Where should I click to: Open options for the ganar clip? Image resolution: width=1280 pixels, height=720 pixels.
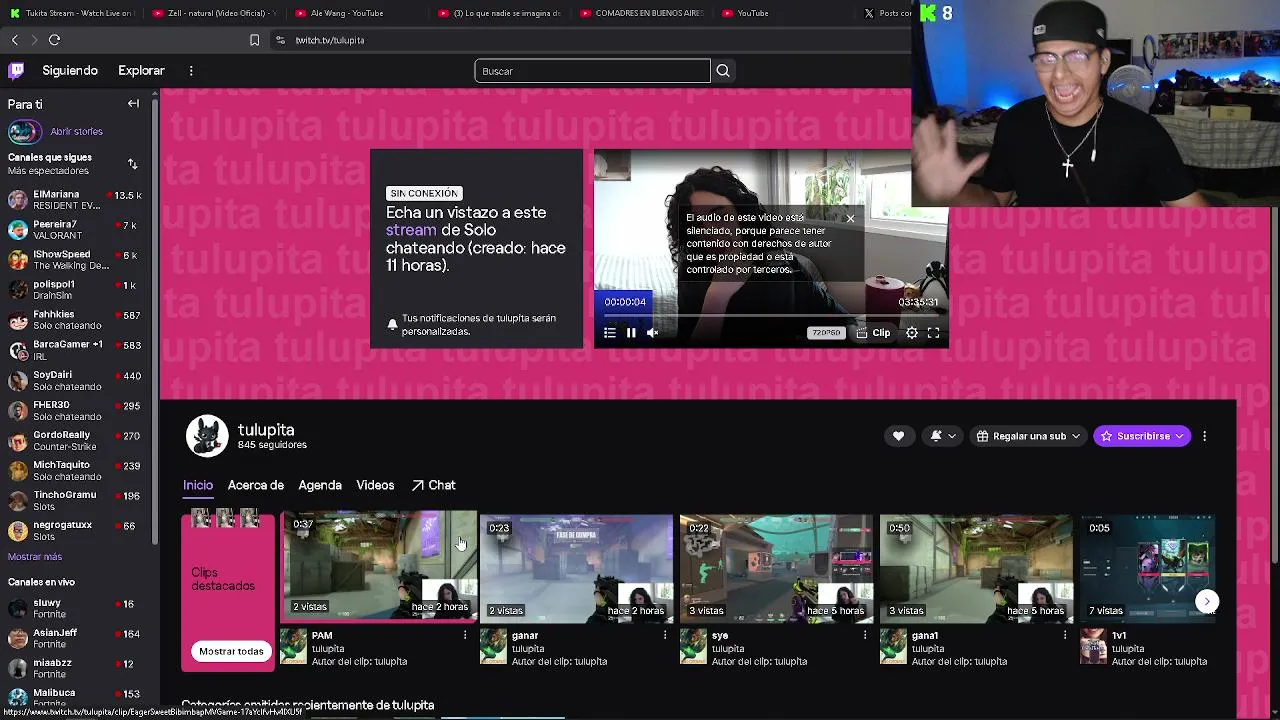pos(665,635)
